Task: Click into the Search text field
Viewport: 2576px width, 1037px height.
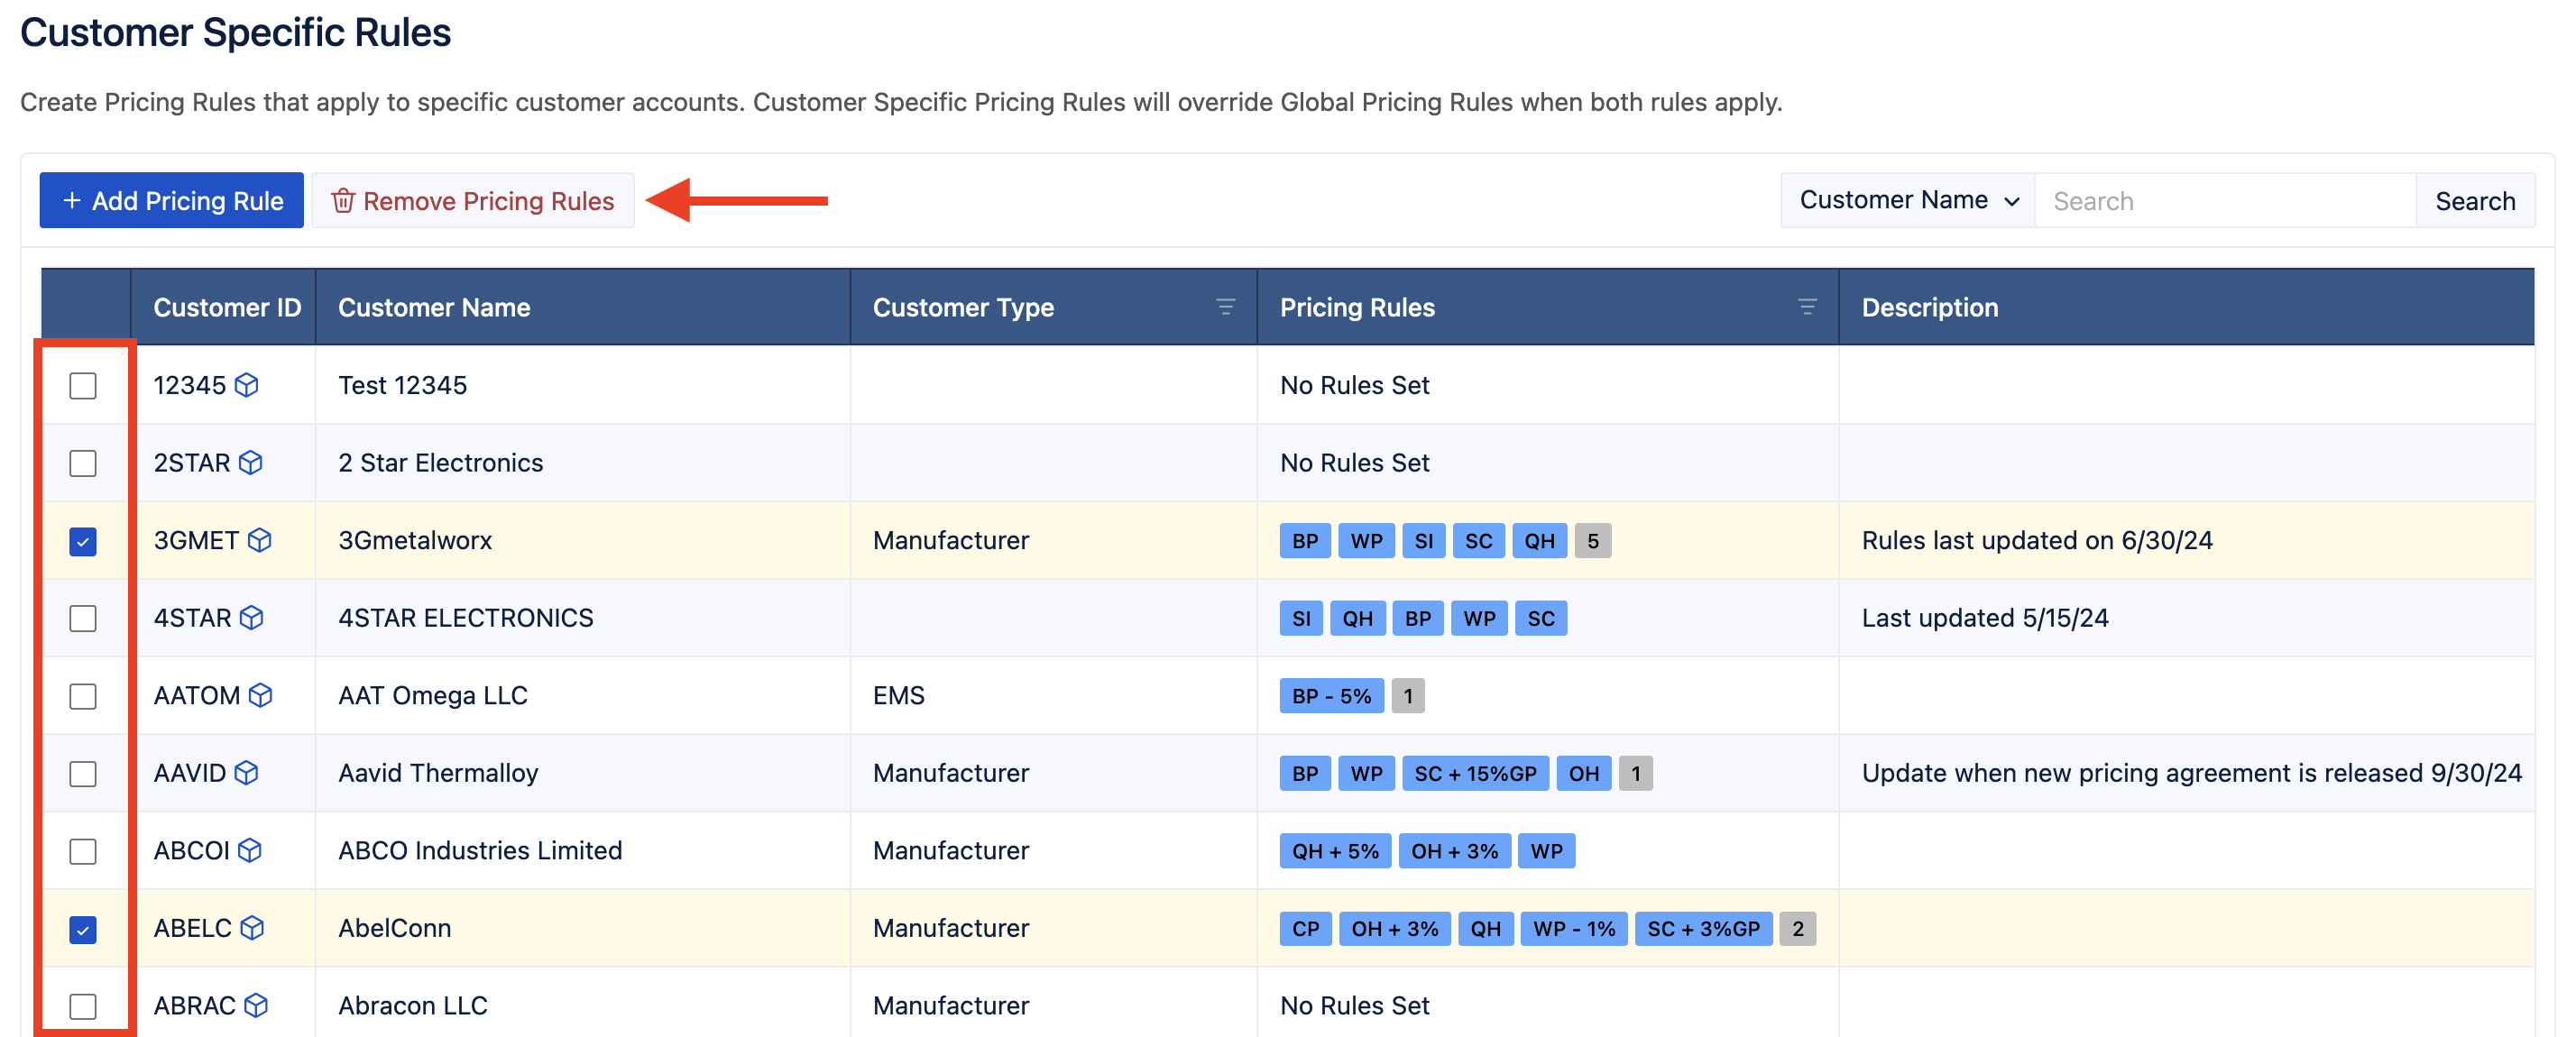Action: coord(2225,200)
